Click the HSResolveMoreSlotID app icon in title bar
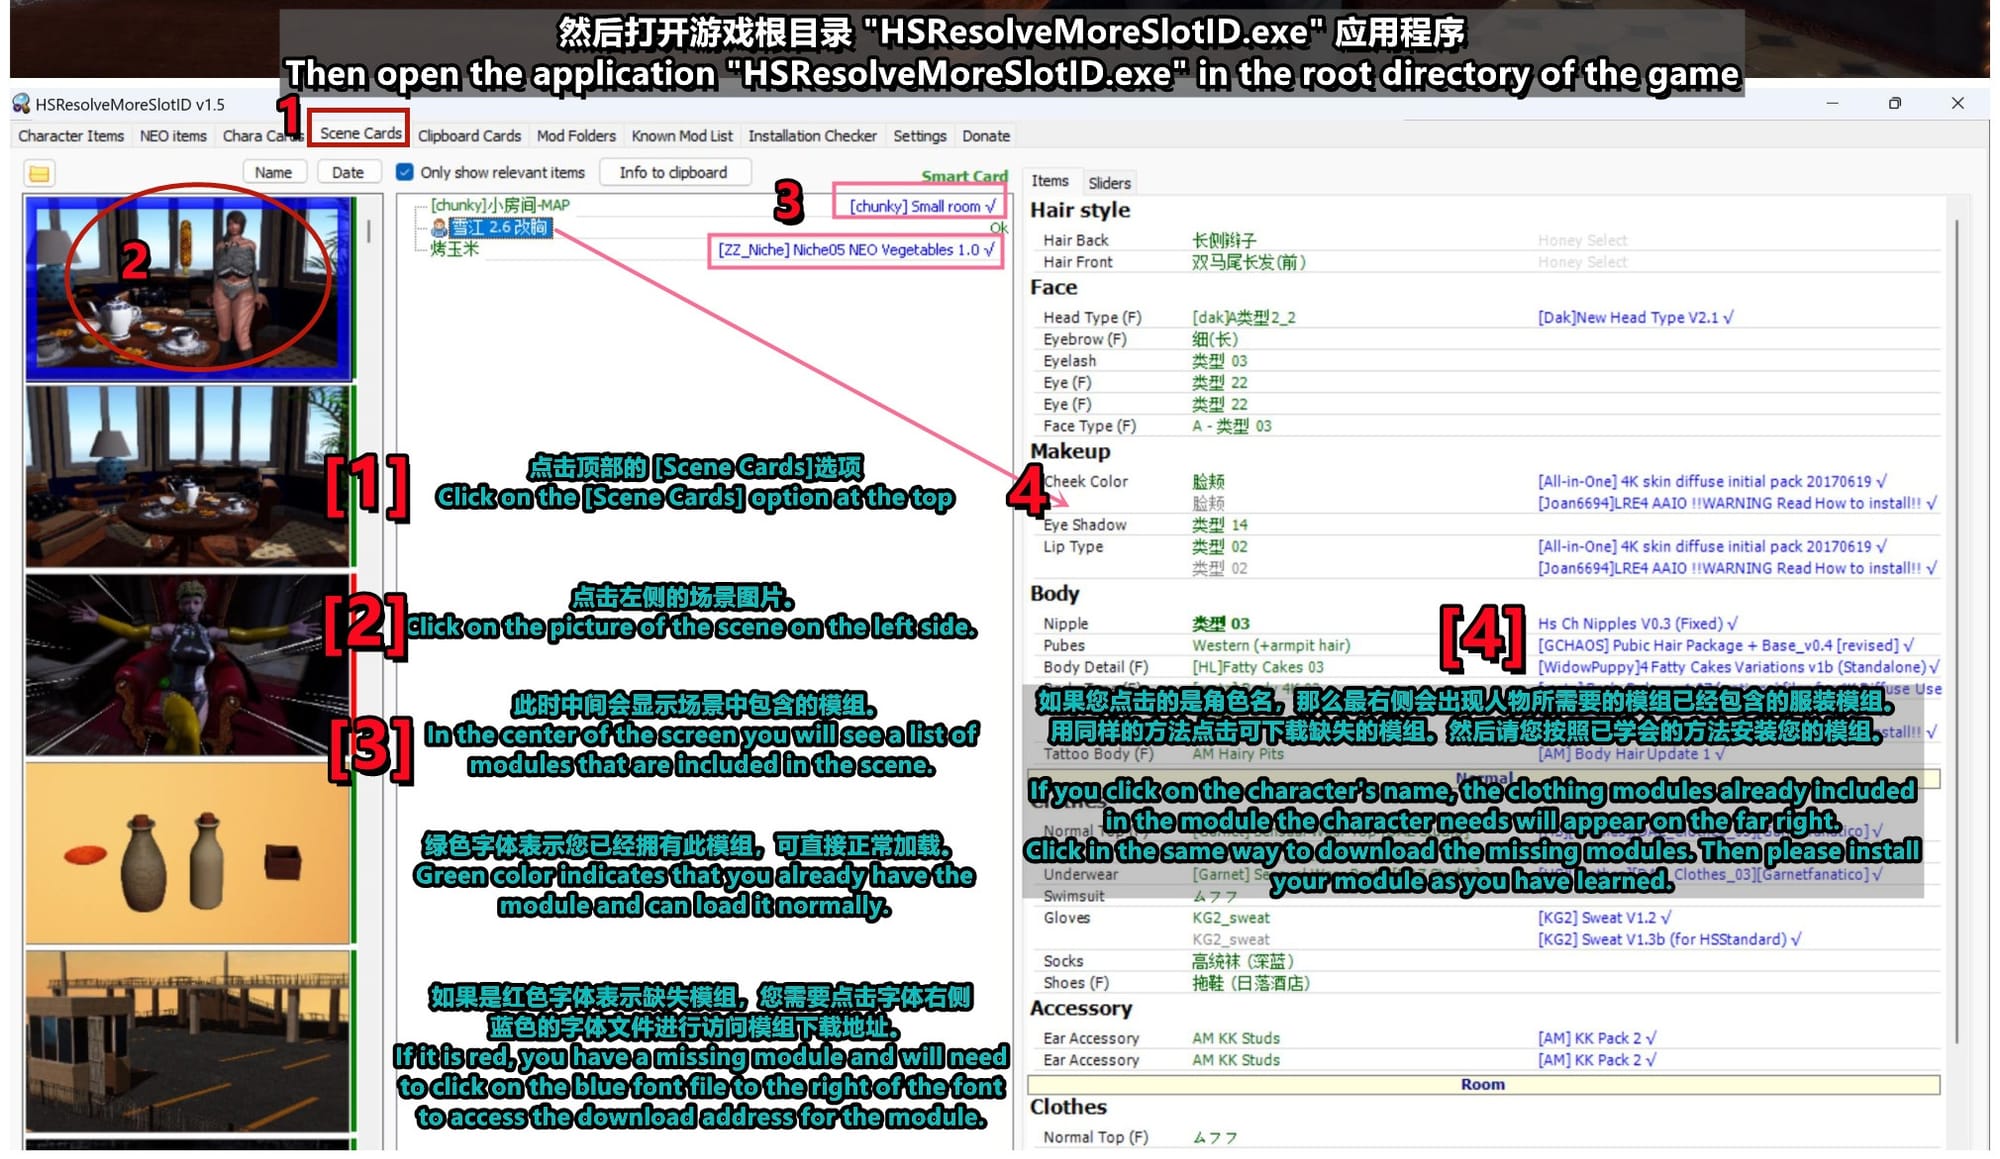This screenshot has height=1159, width=2000. point(21,104)
